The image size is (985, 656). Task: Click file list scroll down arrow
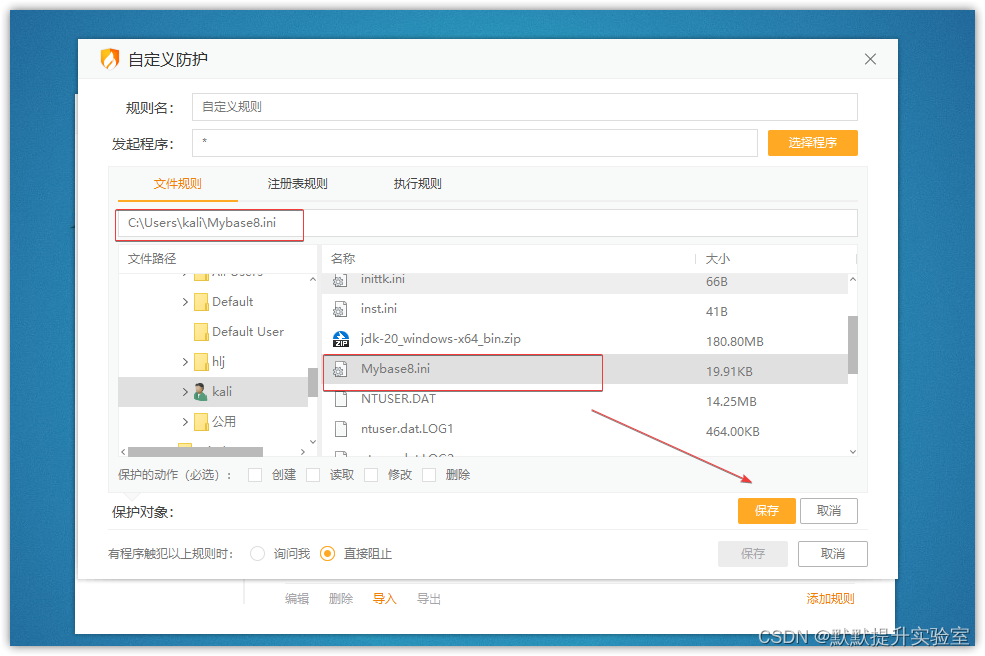pos(852,451)
